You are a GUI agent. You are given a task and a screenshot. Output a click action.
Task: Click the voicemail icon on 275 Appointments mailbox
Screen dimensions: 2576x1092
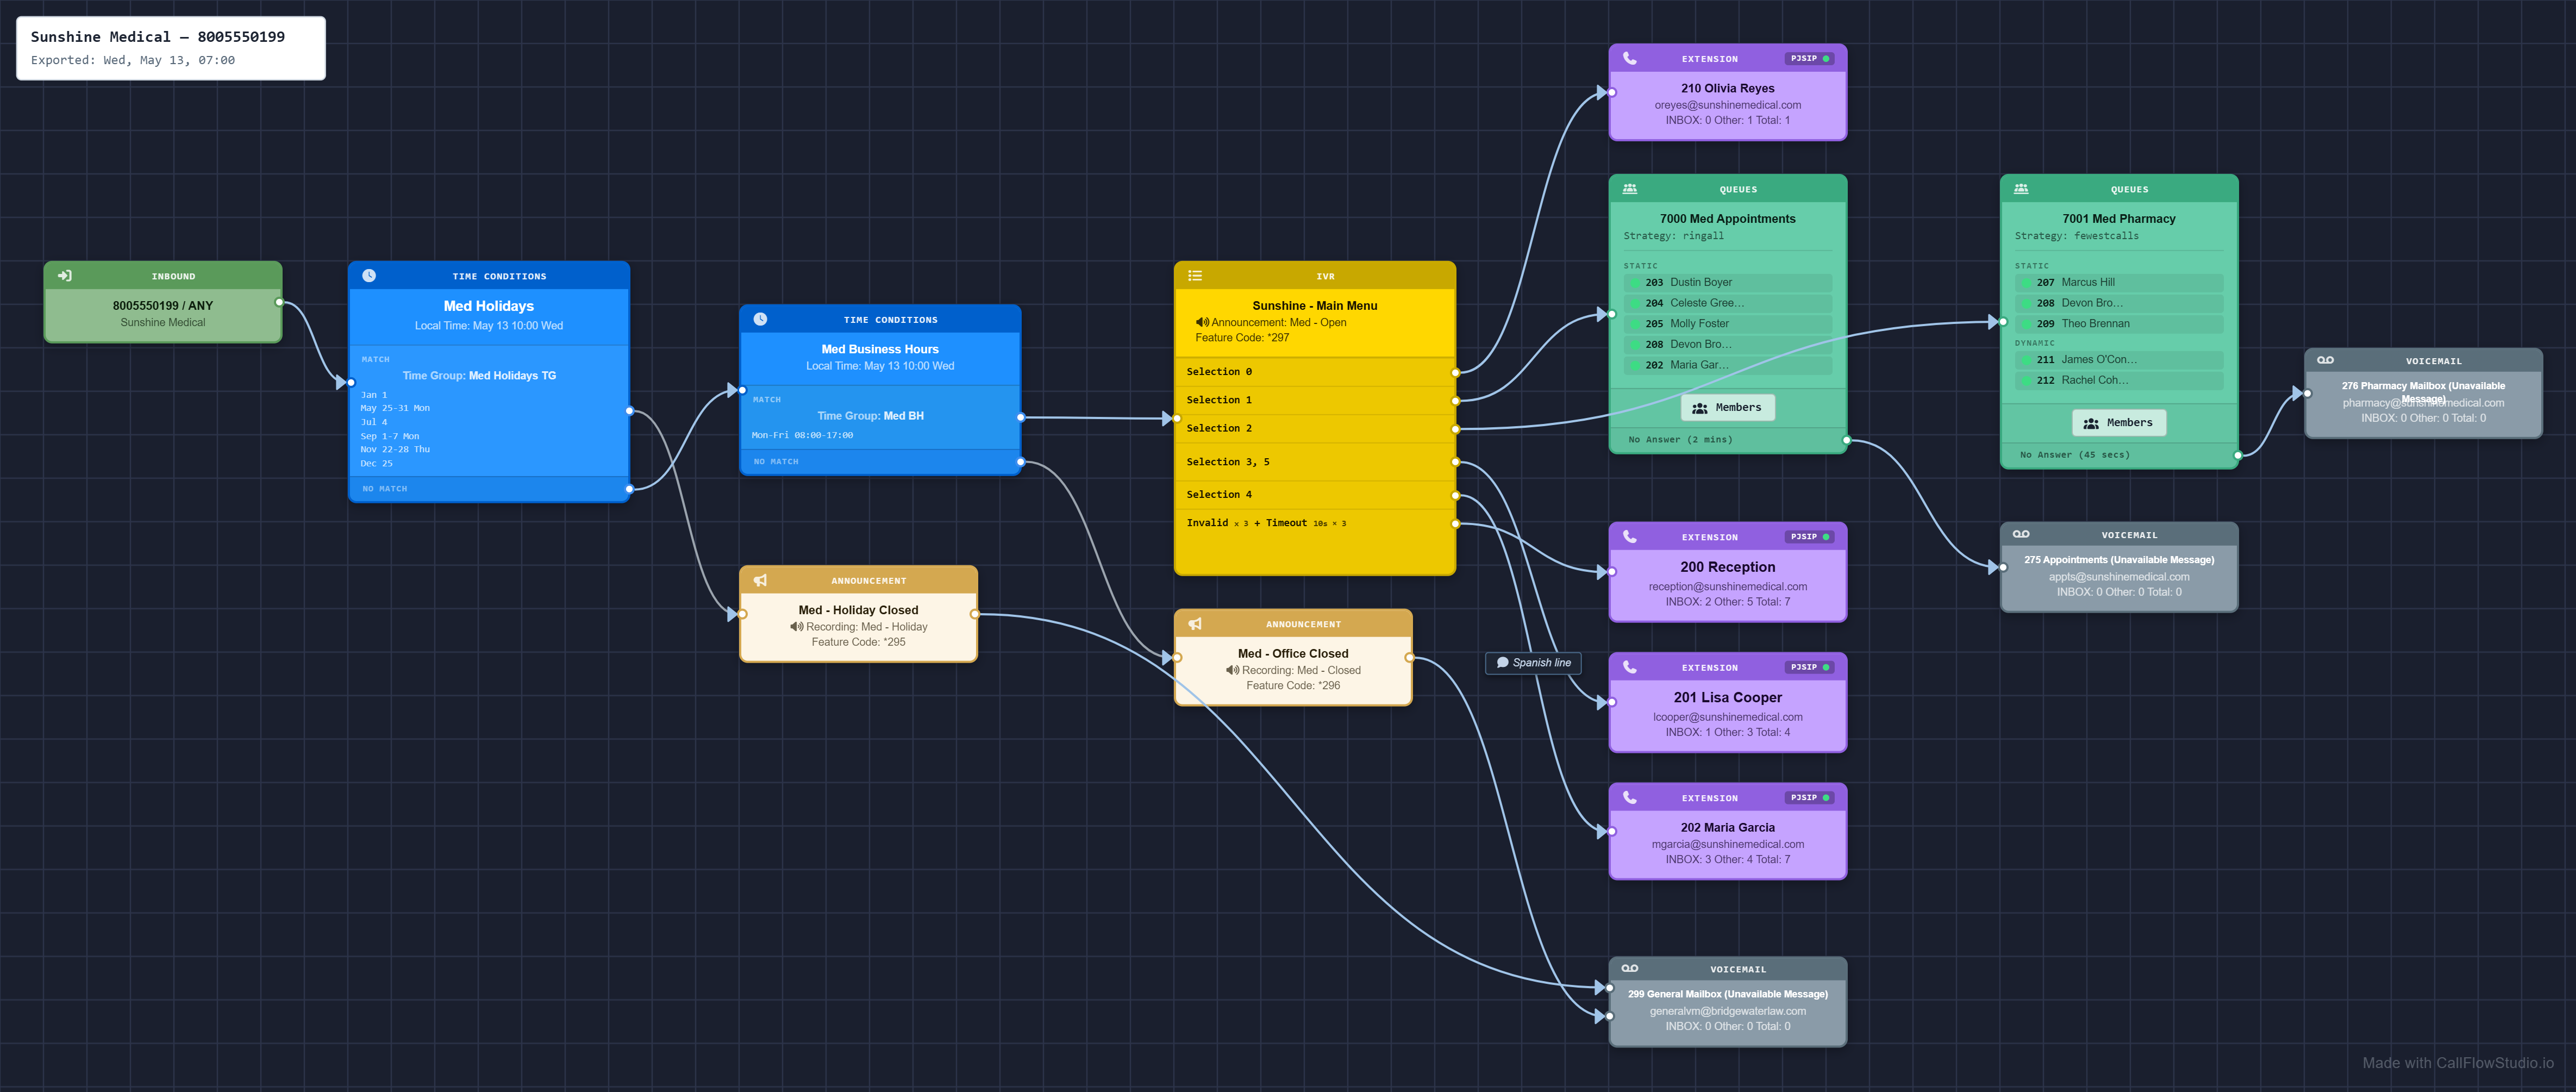click(x=2021, y=534)
